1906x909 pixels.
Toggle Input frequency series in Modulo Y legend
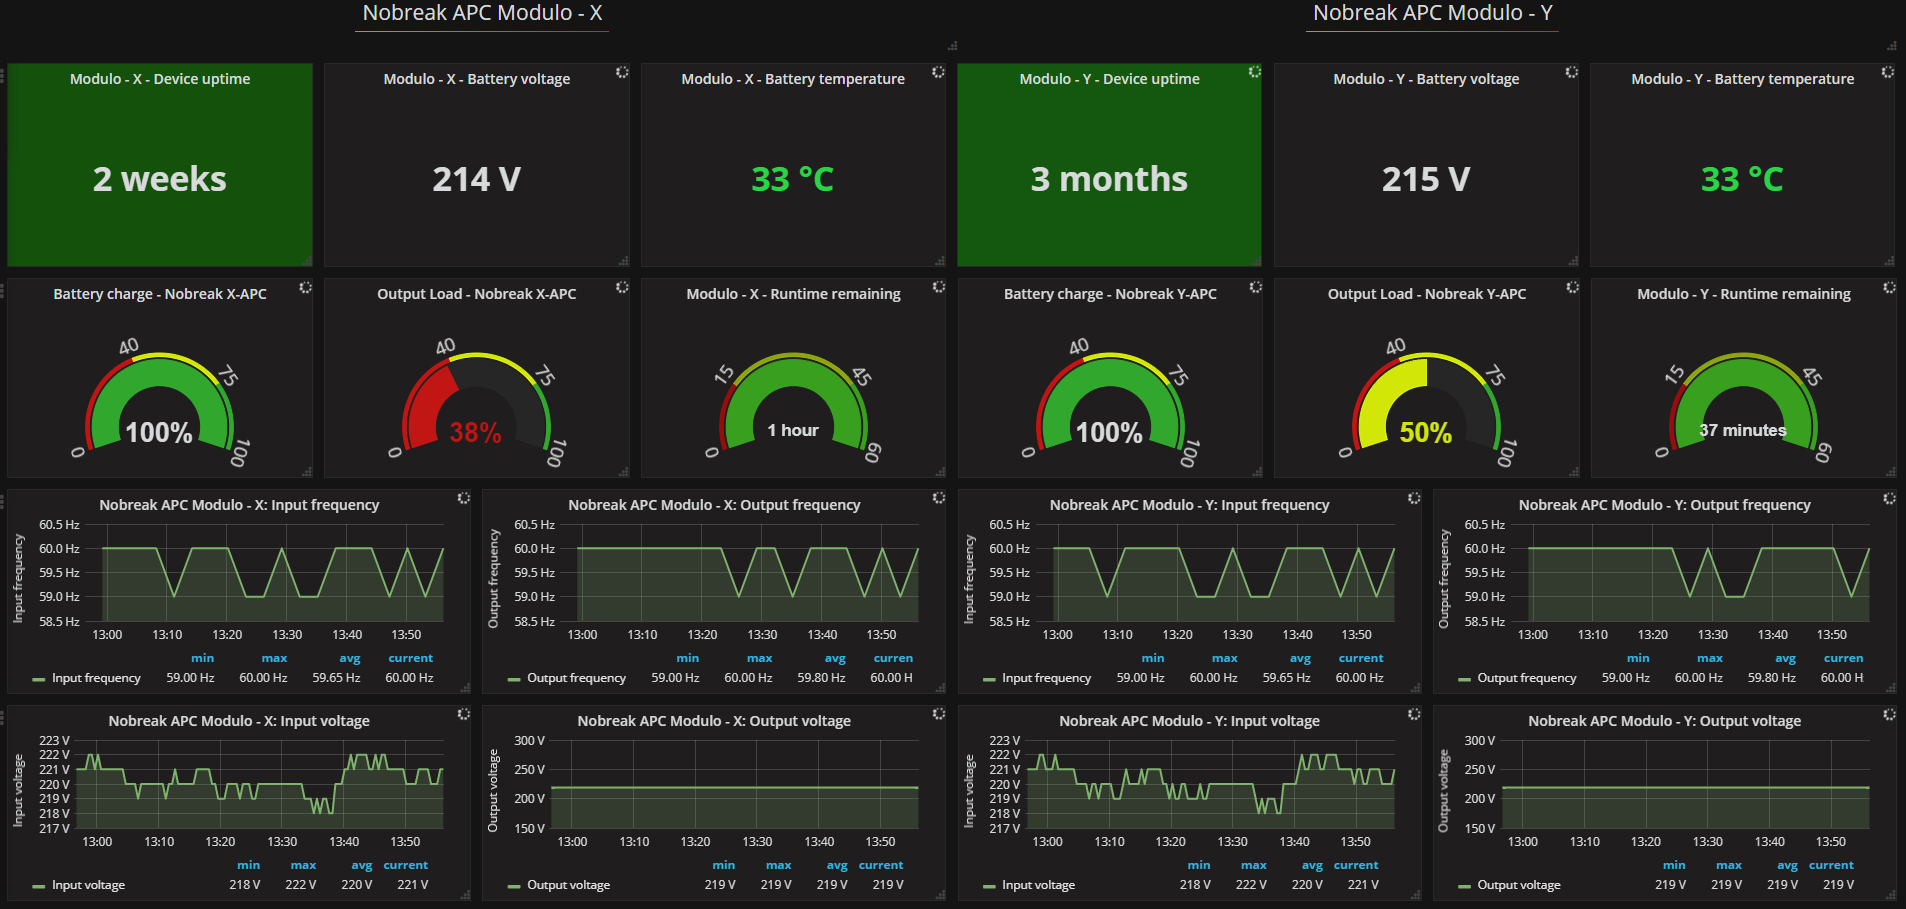[x=1047, y=678]
